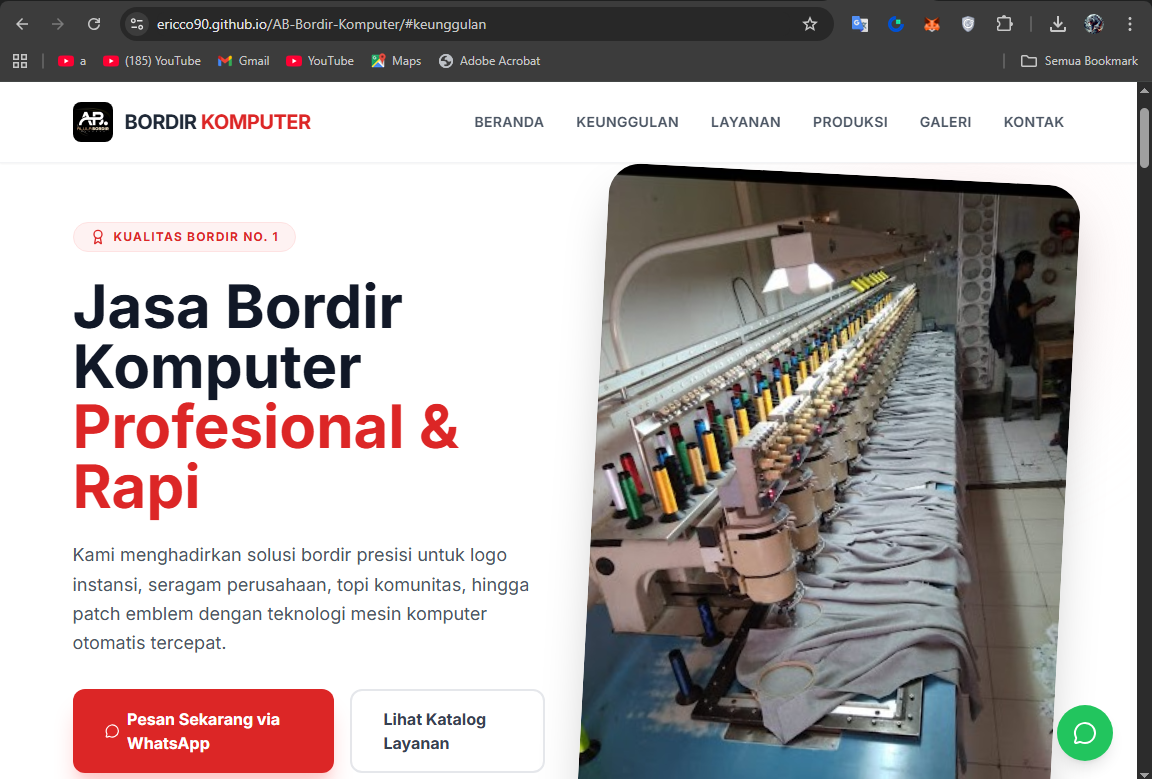1152x779 pixels.
Task: Open the KONTAK navigation item
Action: (x=1034, y=121)
